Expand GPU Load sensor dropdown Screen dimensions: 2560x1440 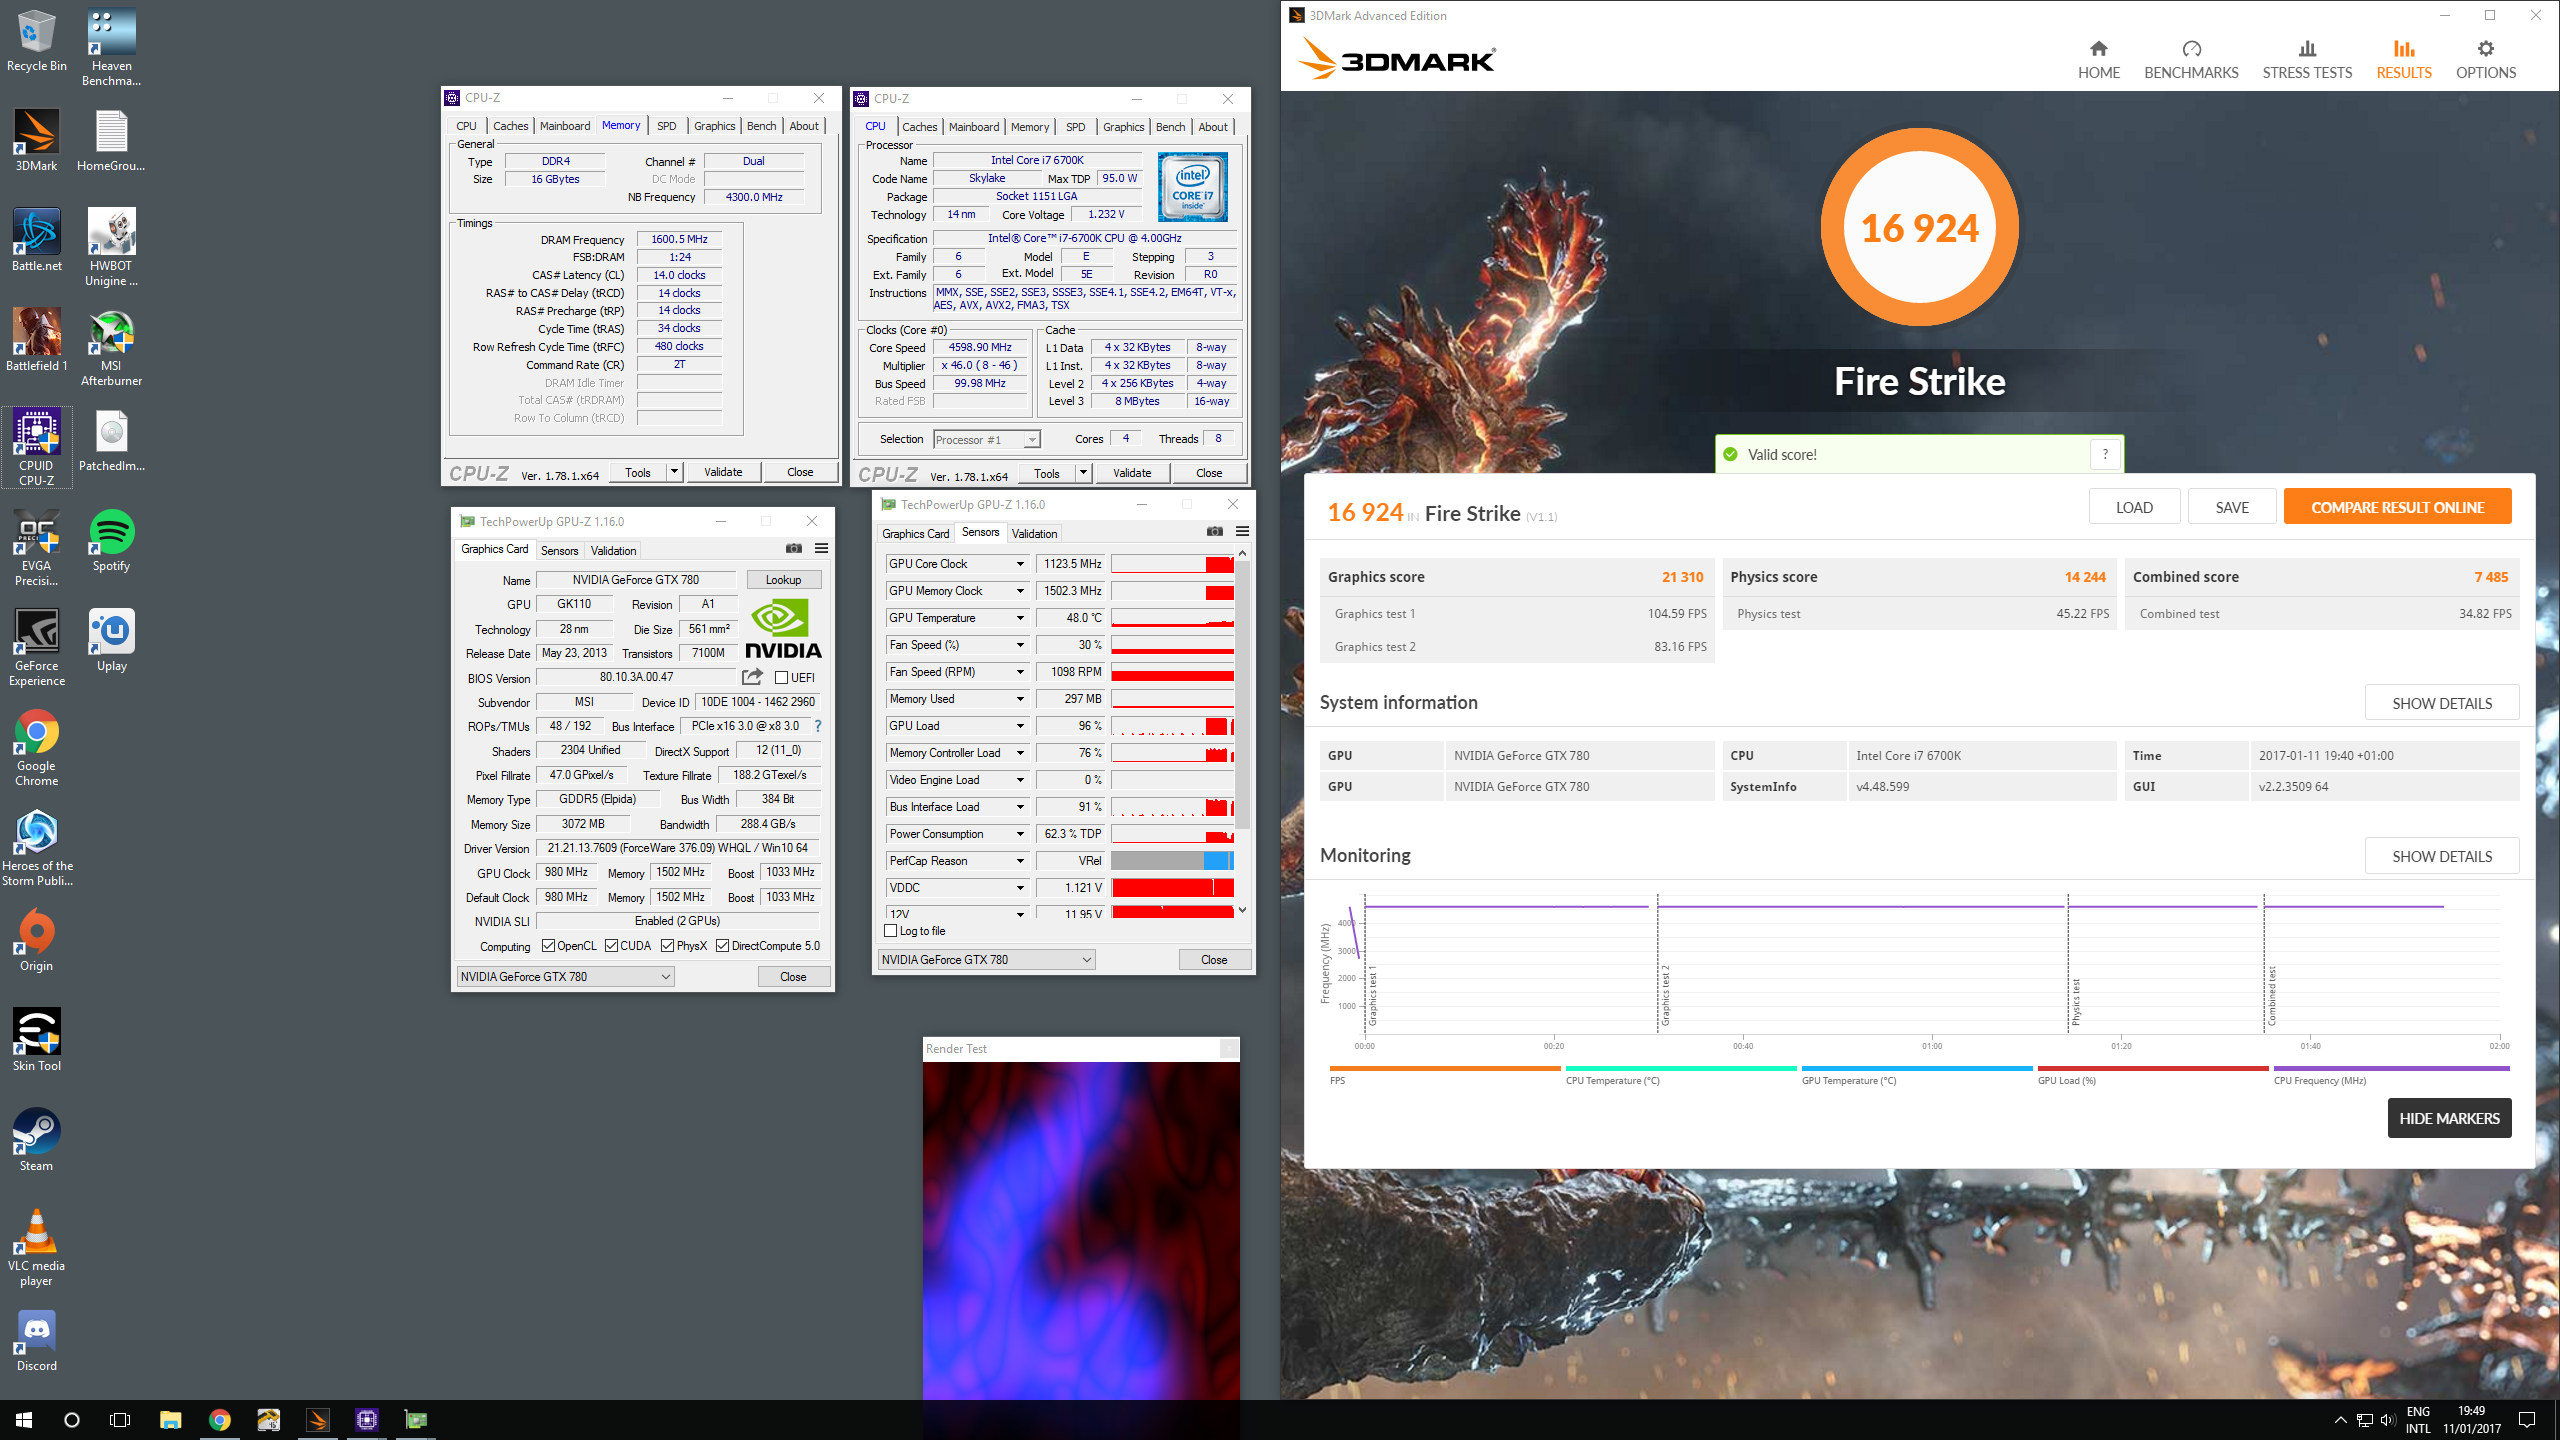point(1020,726)
